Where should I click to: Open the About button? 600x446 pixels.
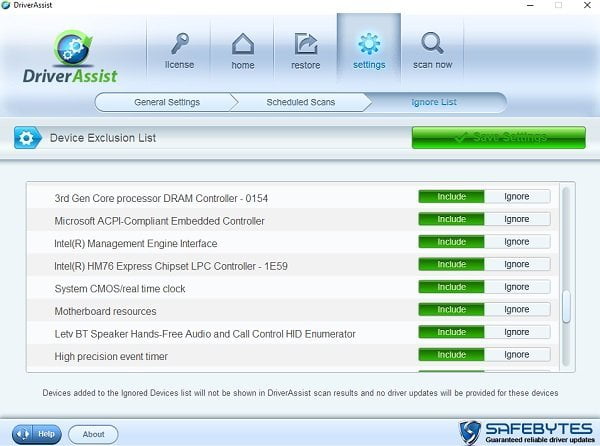point(93,435)
